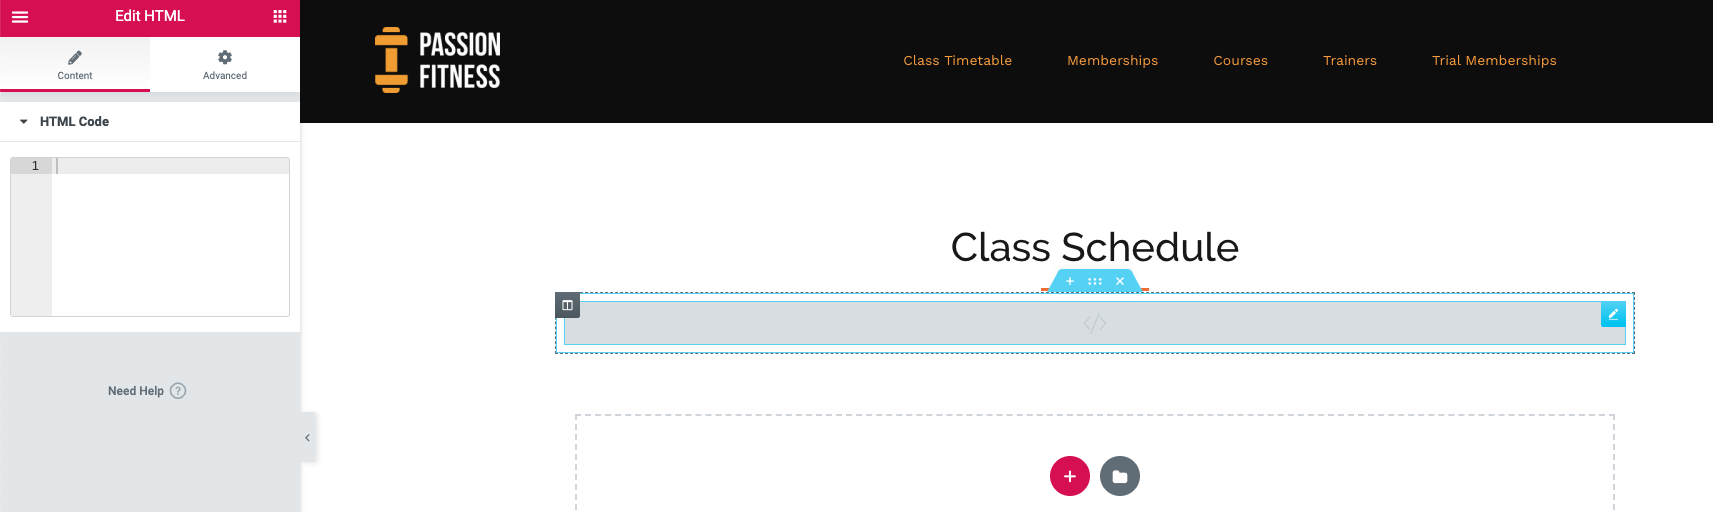Click the blue edit widget pencil icon
The width and height of the screenshot is (1713, 512).
[x=1613, y=314]
